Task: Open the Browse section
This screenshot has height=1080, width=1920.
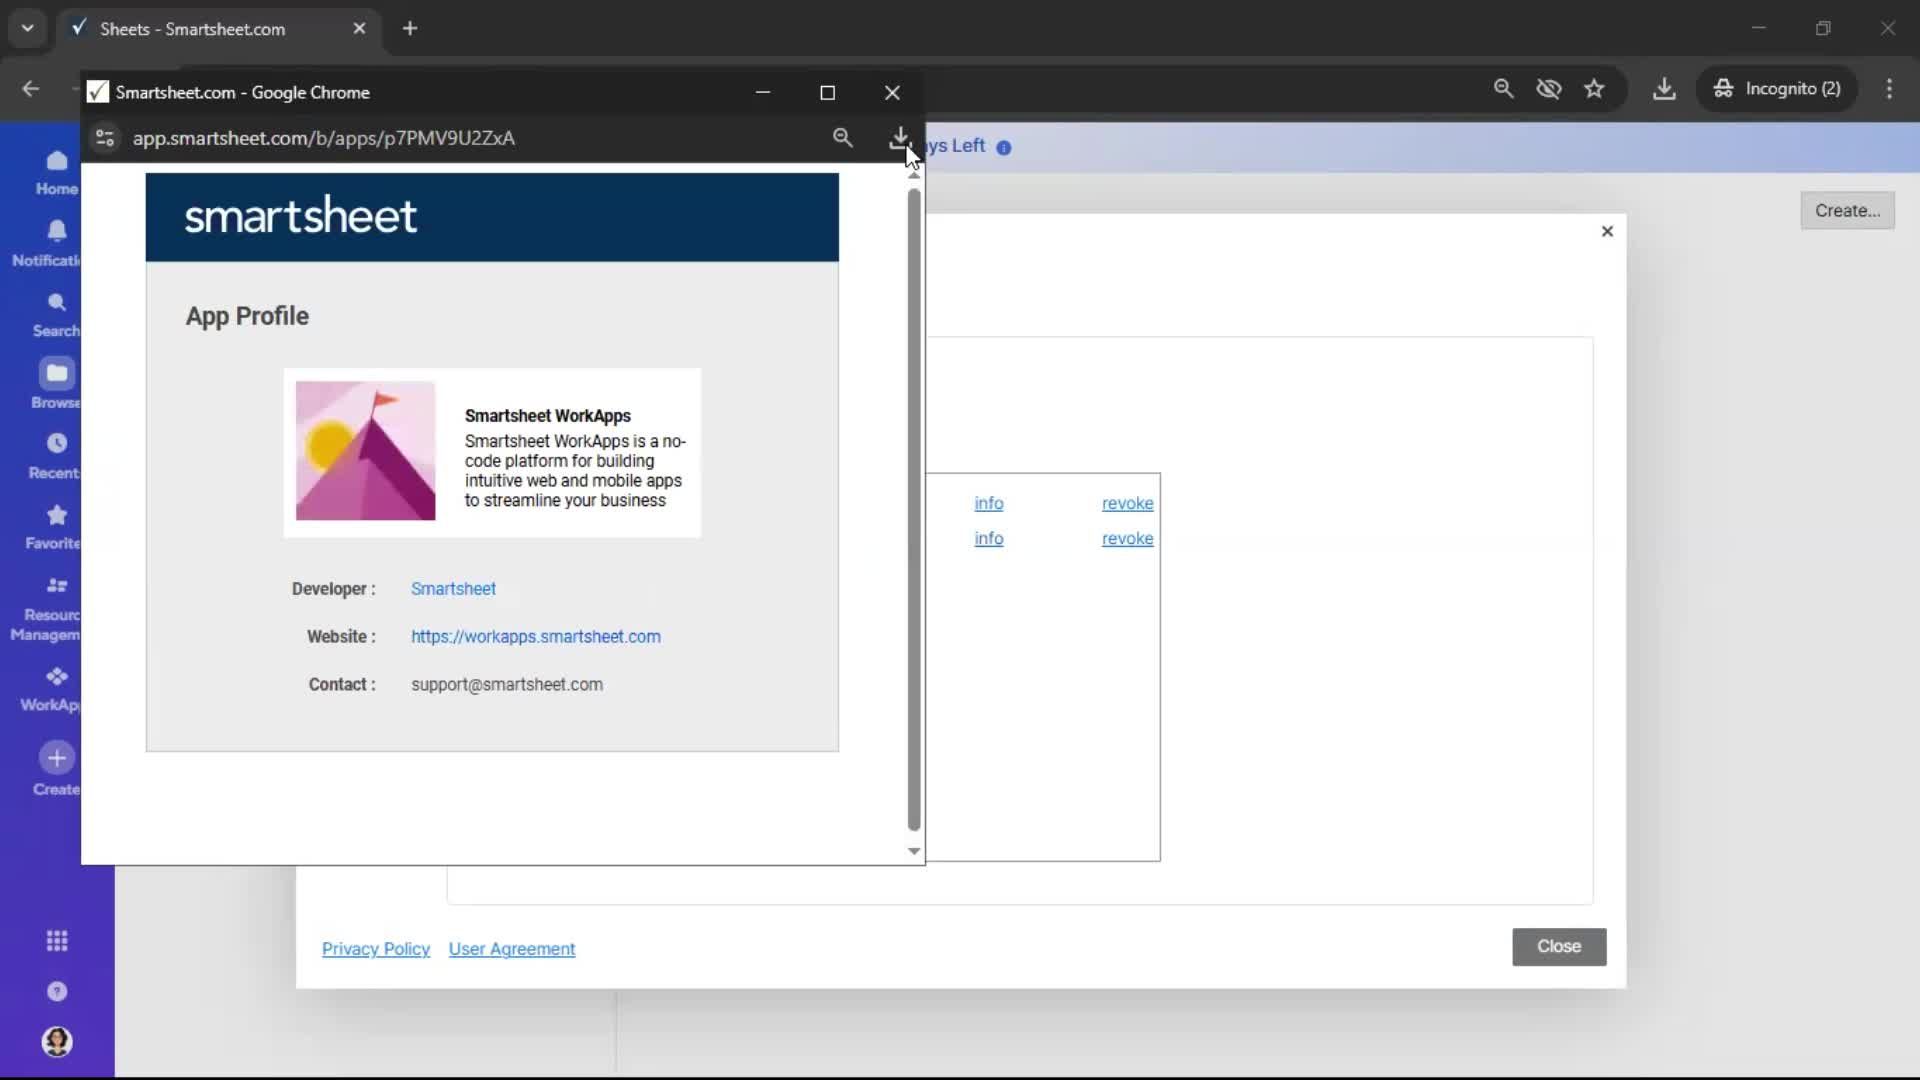Action: click(x=55, y=383)
